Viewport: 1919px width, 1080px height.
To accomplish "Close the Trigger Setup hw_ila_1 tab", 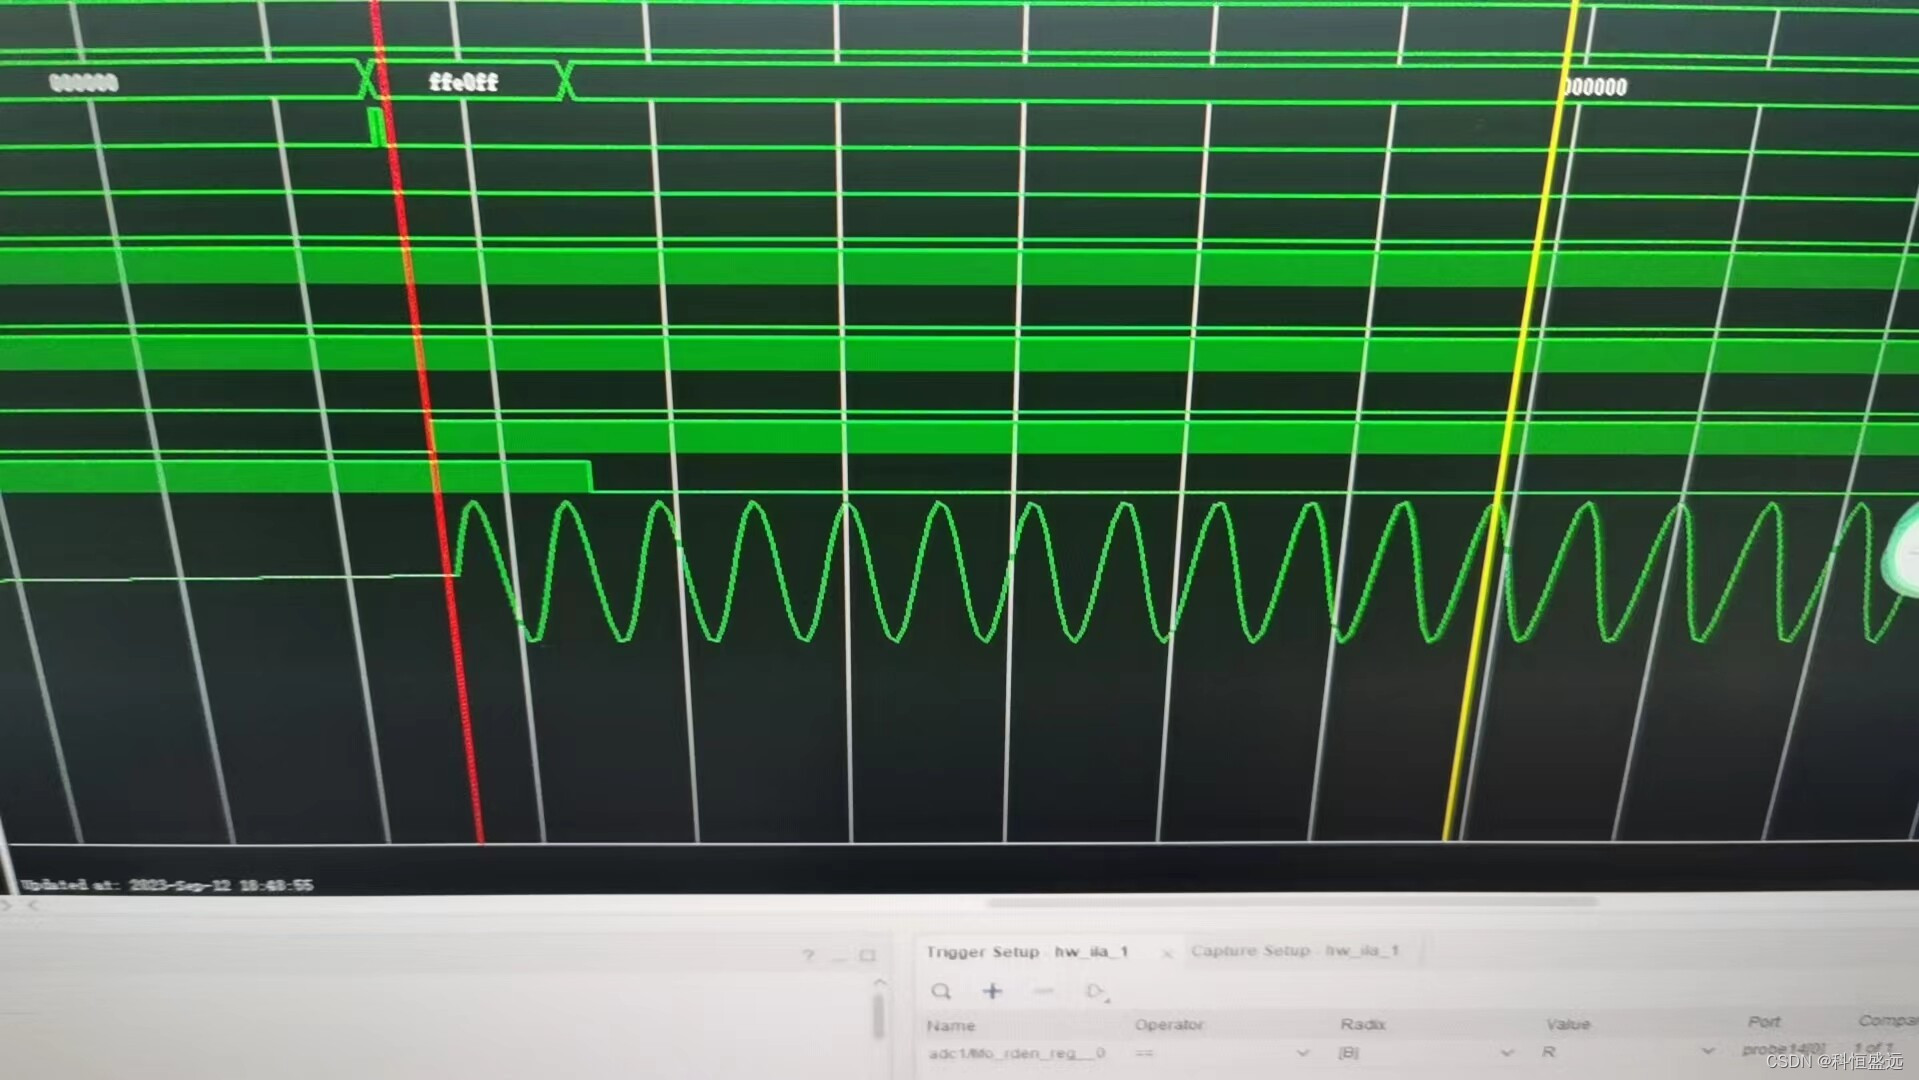I will [1166, 953].
